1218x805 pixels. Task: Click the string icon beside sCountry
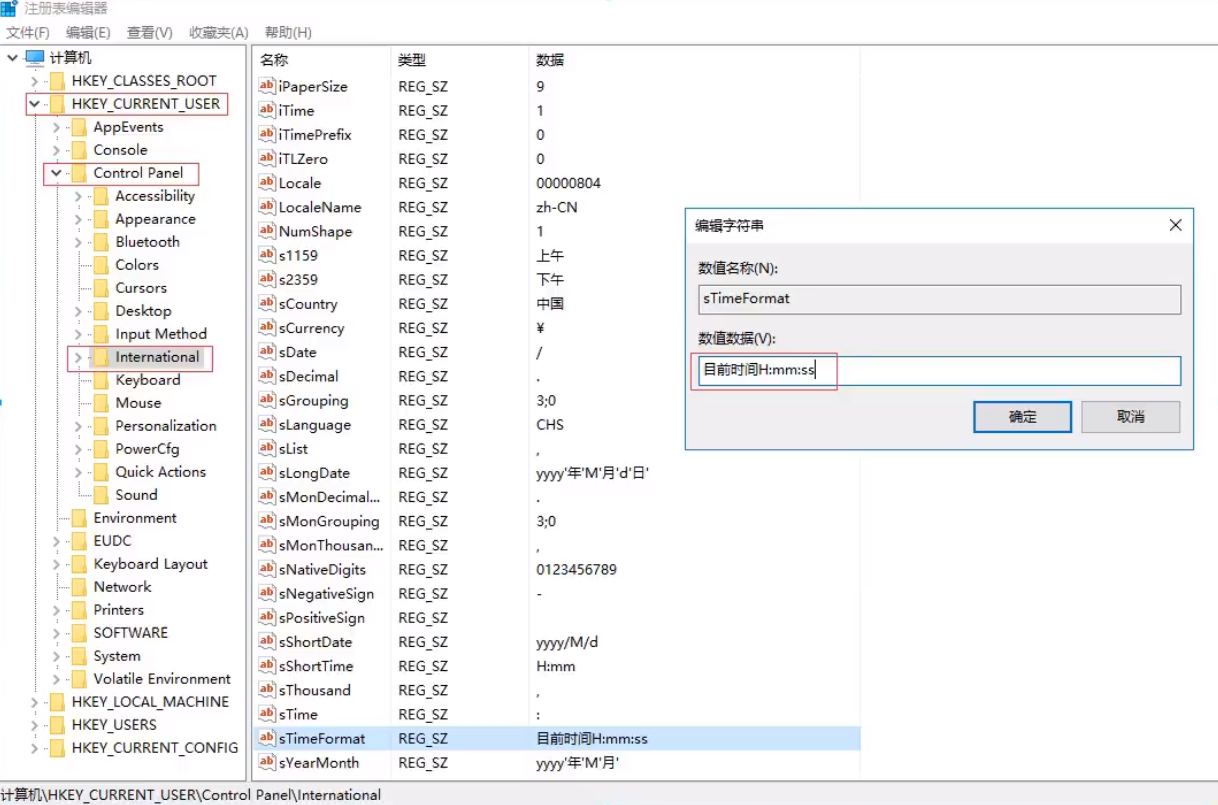[267, 303]
